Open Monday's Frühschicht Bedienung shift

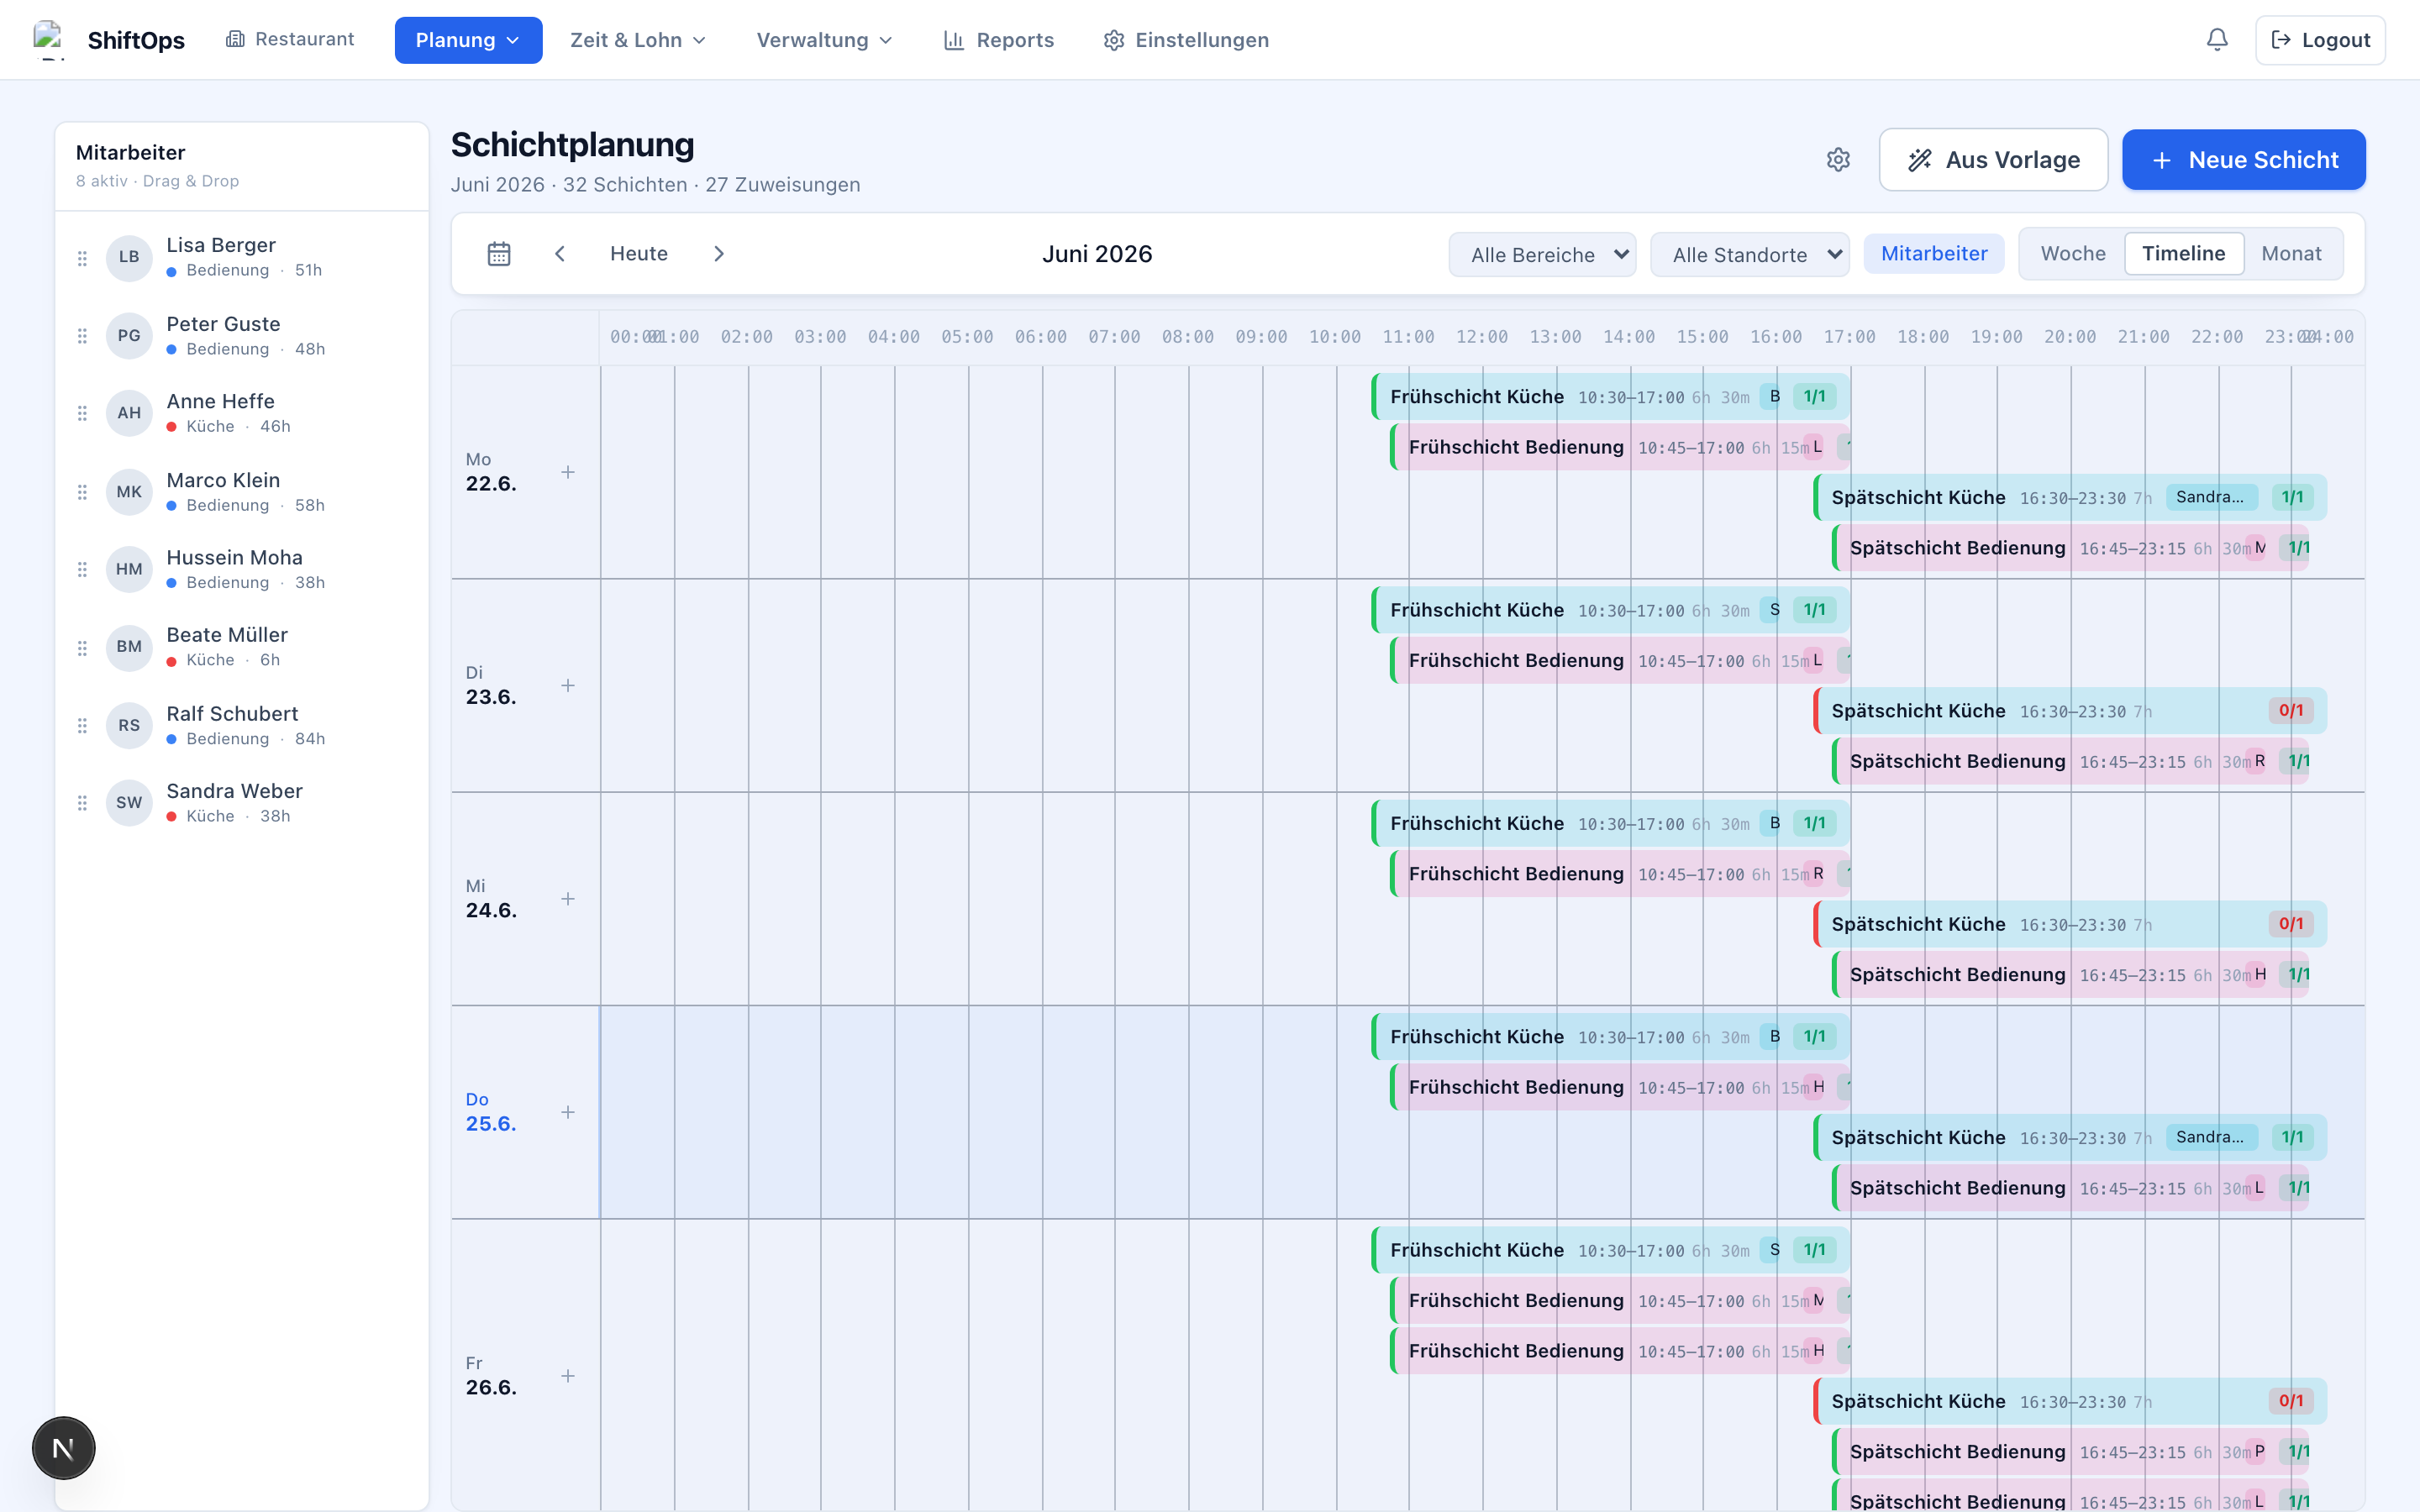[1620, 447]
